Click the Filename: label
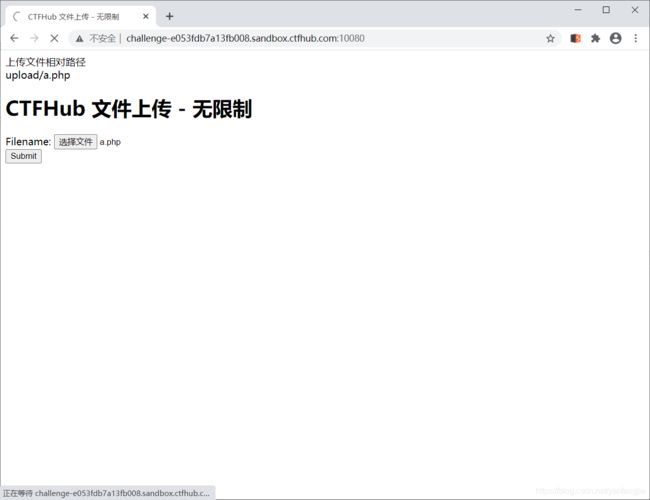Viewport: 650px width, 500px height. click(28, 142)
